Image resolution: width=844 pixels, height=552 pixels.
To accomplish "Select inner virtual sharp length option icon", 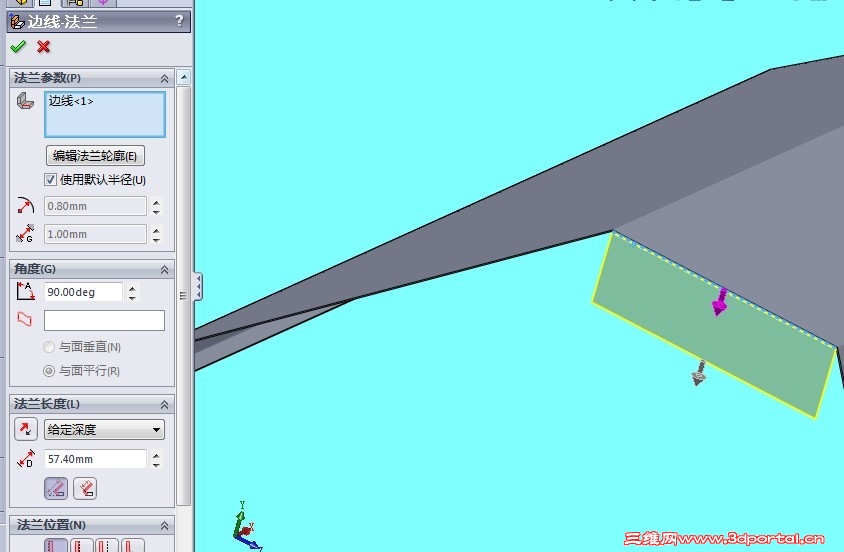I will pyautogui.click(x=85, y=489).
